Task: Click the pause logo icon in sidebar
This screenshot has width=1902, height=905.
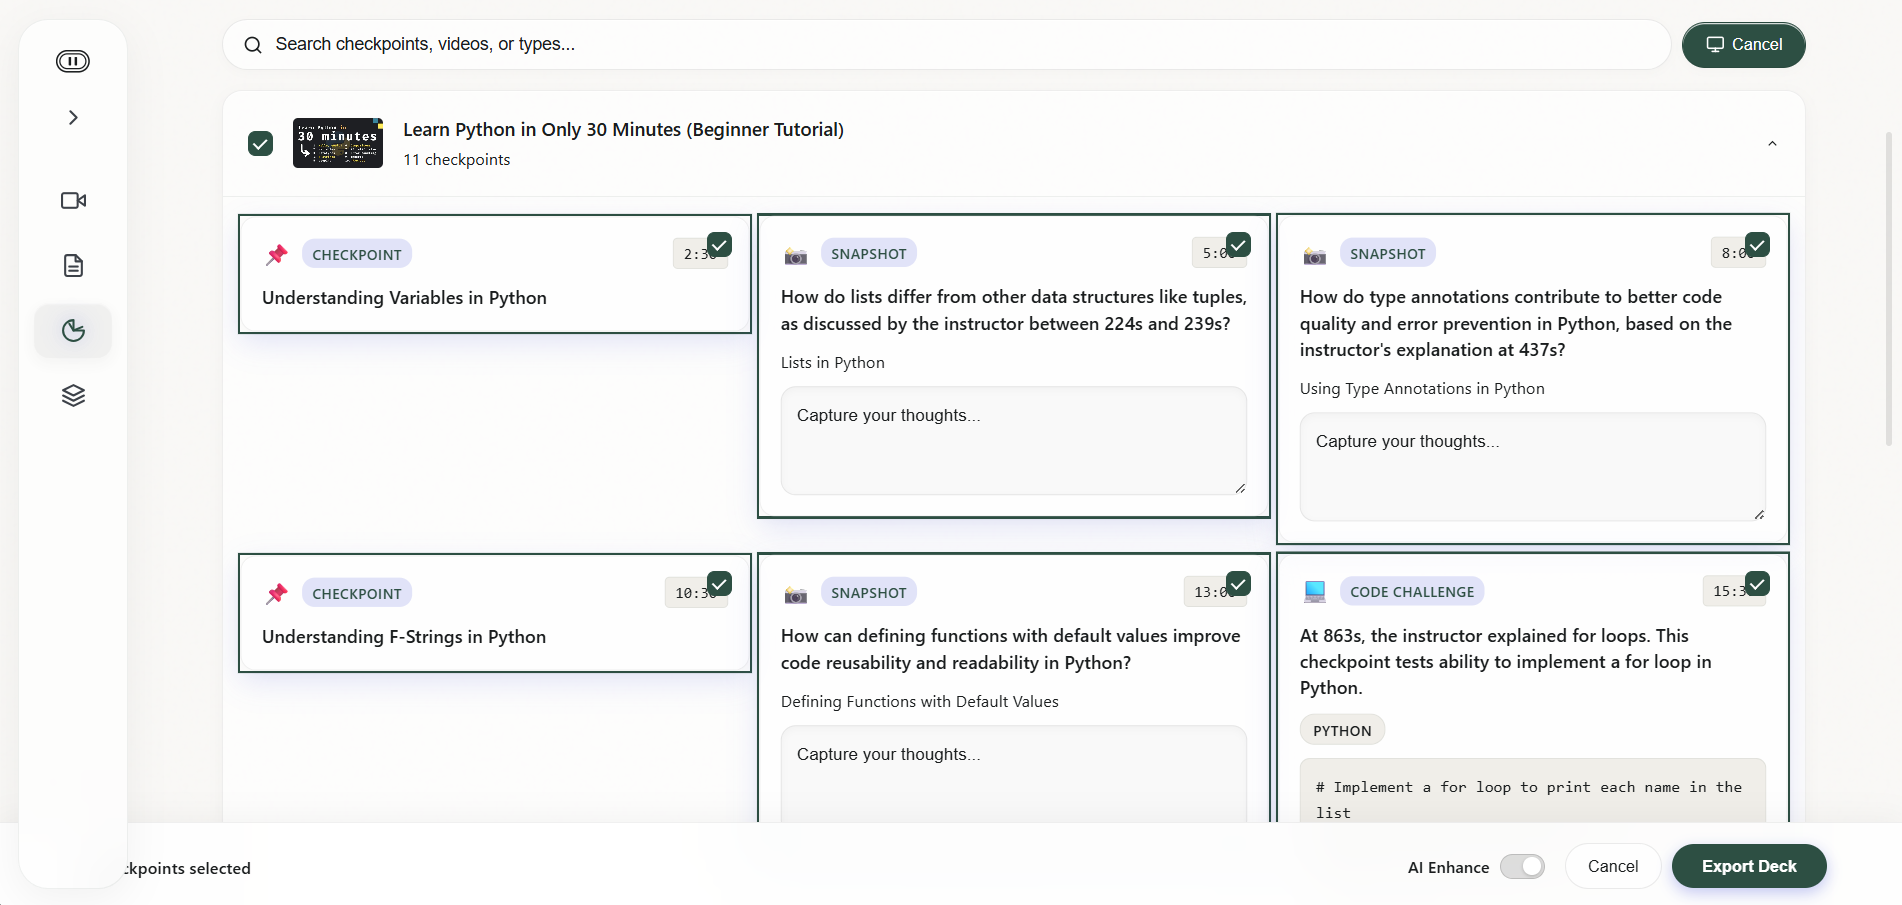Action: [73, 61]
